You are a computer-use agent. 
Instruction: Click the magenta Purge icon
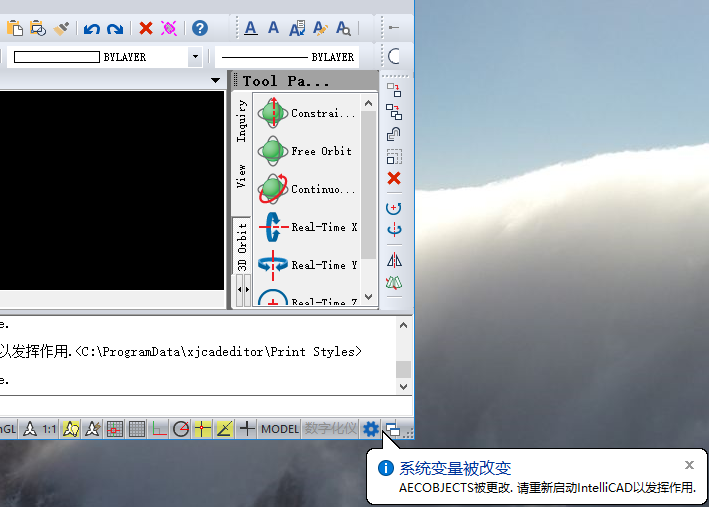coord(169,28)
